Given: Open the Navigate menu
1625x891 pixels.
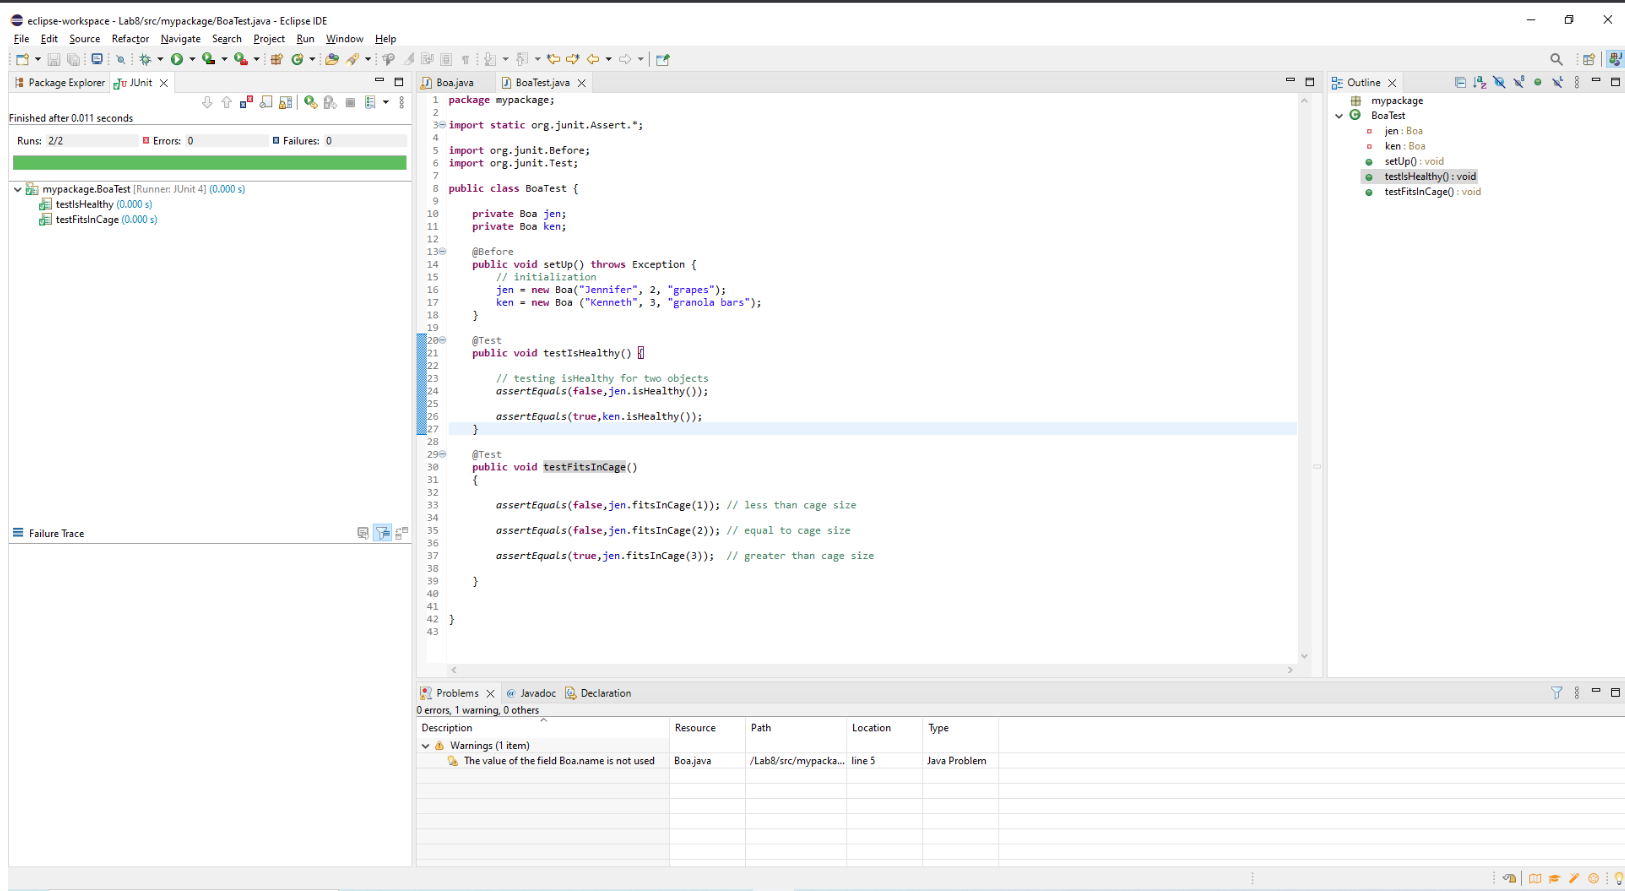Looking at the screenshot, I should [180, 39].
